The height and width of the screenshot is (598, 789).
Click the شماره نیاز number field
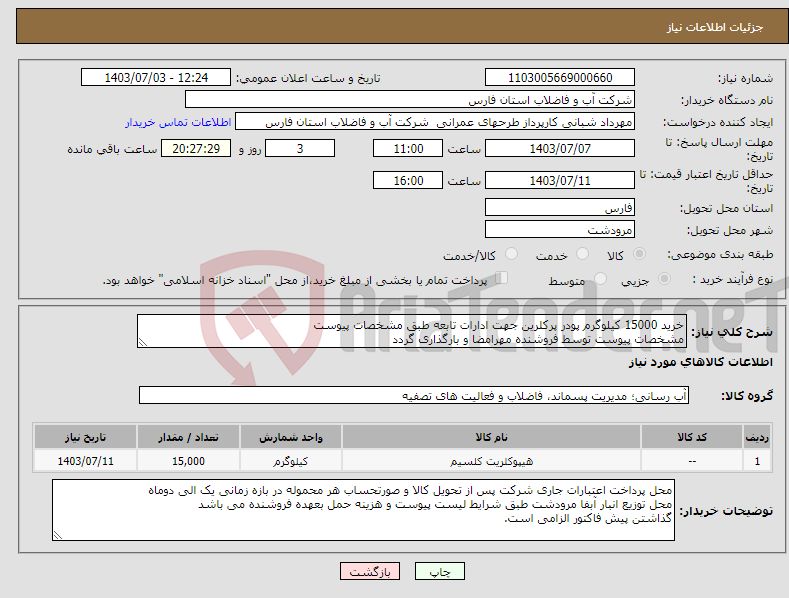tap(560, 78)
